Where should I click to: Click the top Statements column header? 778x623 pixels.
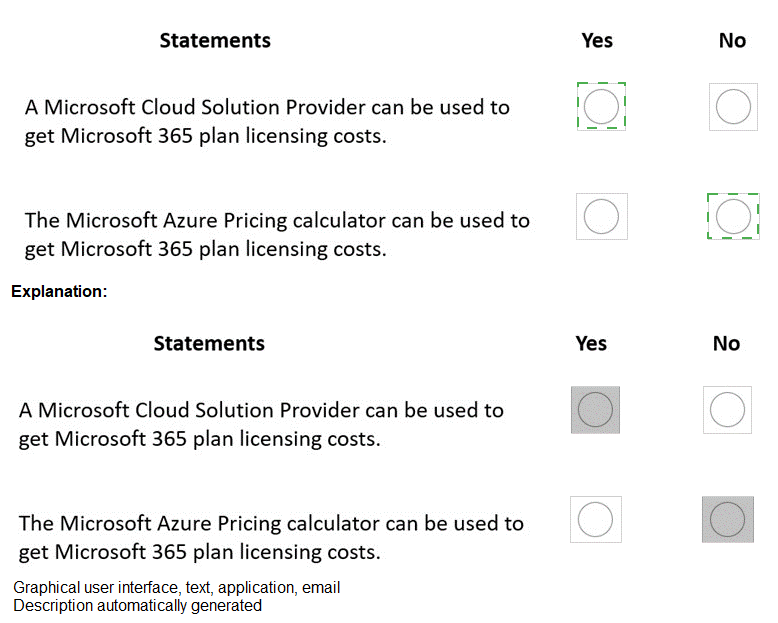click(215, 40)
